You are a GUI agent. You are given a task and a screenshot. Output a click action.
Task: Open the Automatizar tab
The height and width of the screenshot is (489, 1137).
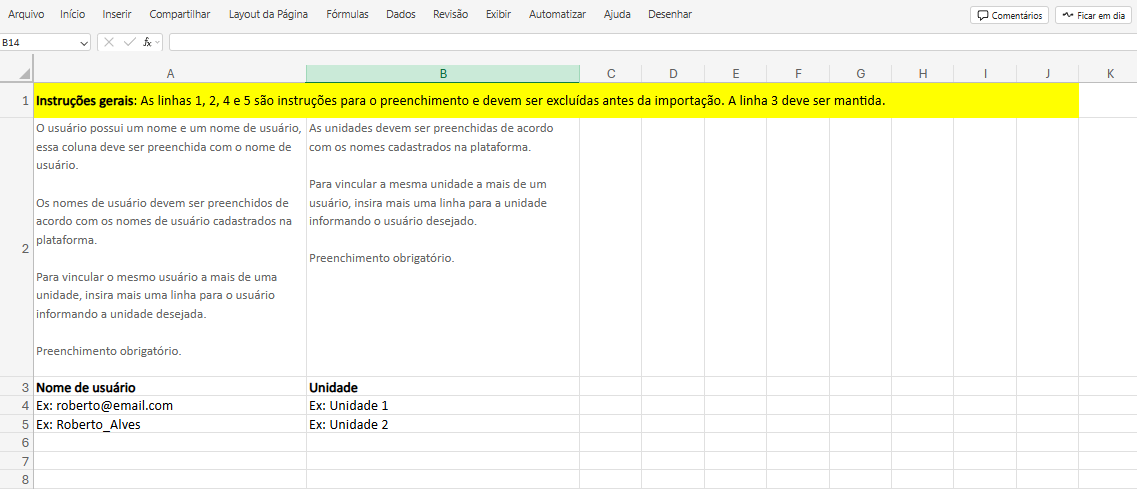click(x=558, y=15)
